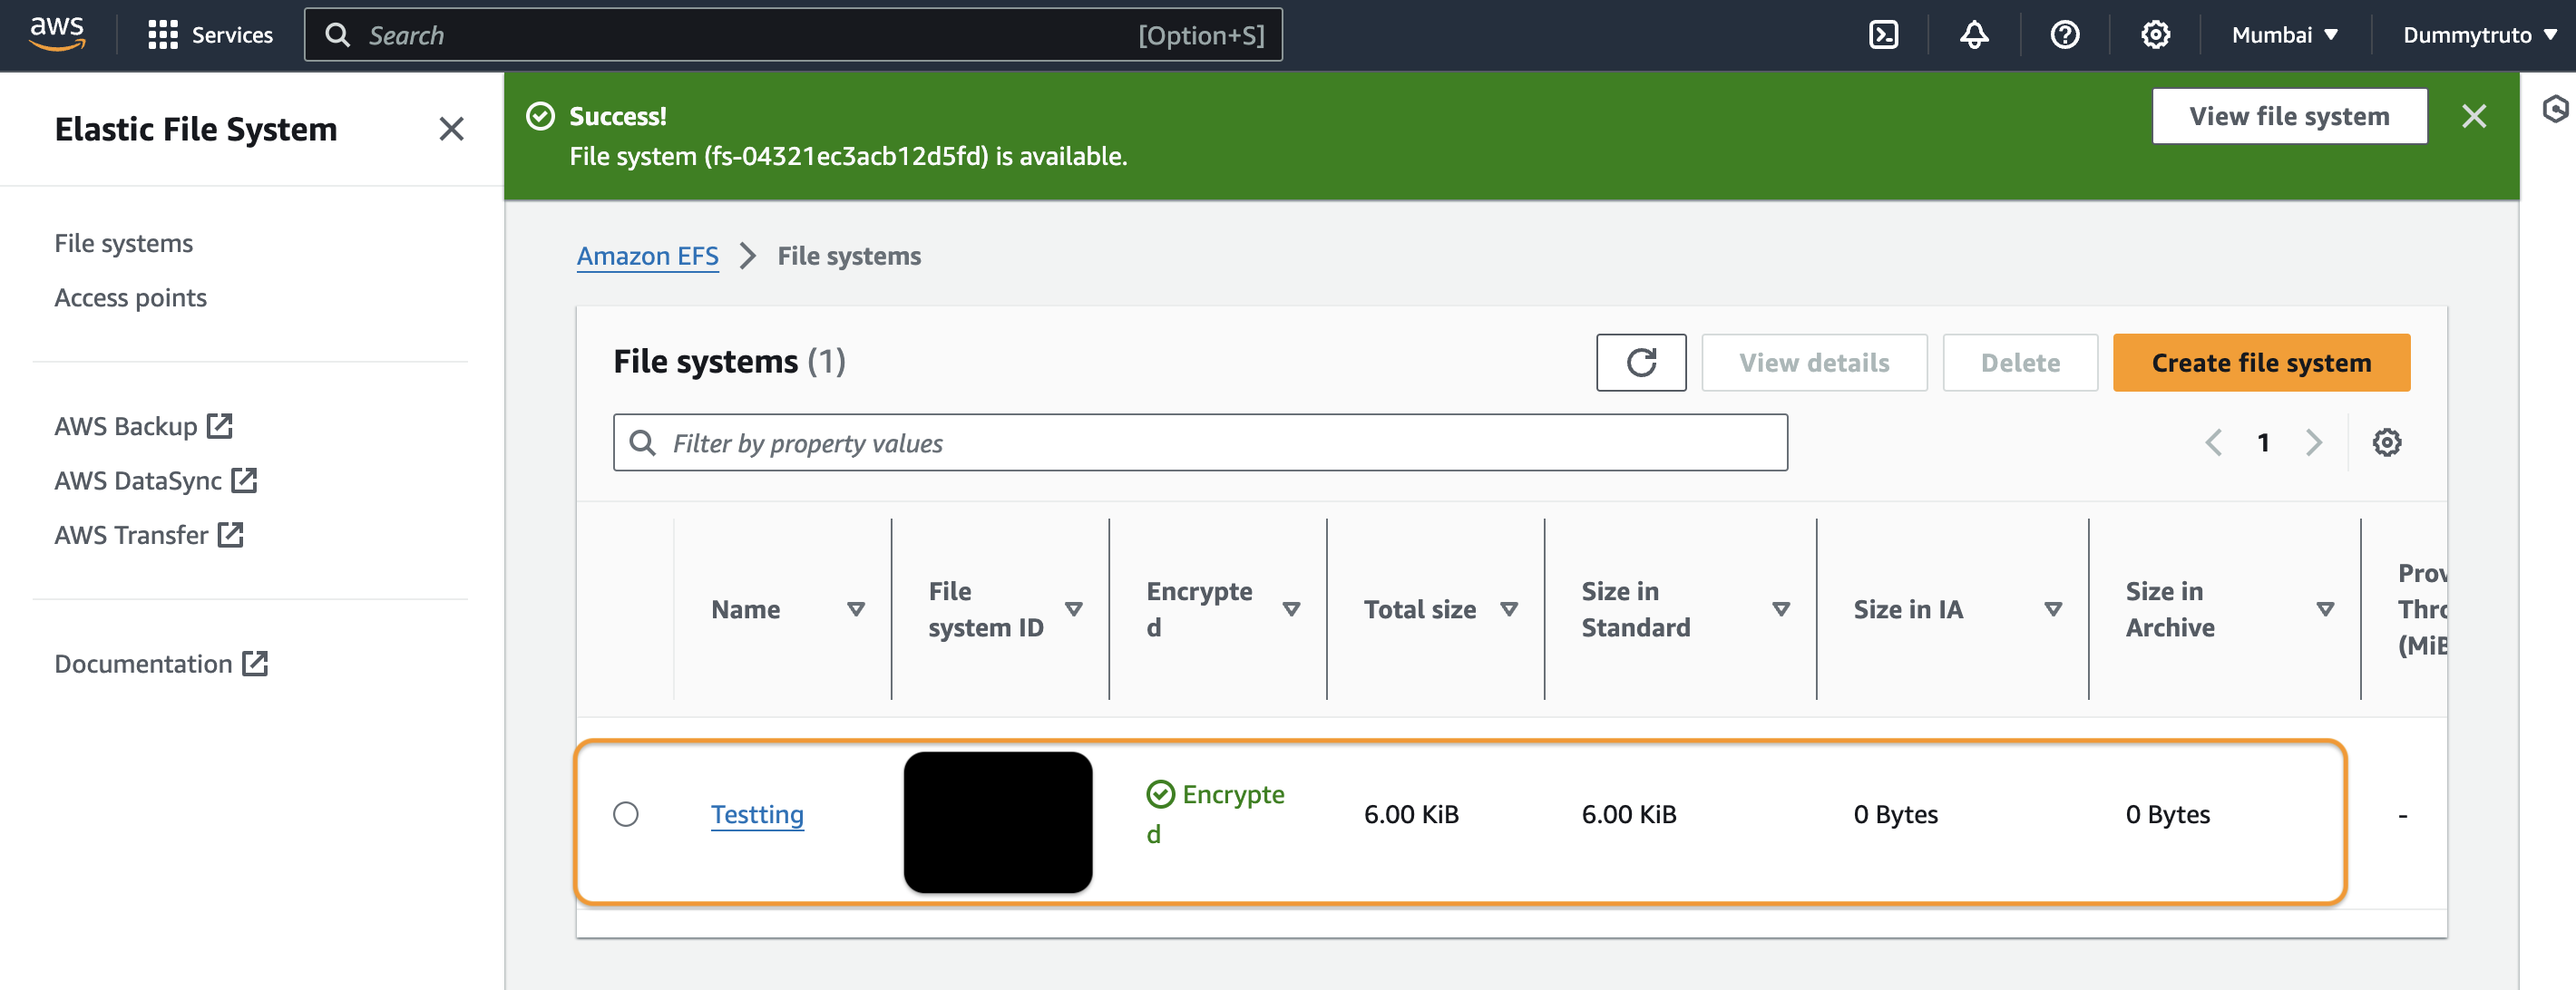Viewport: 2576px width, 990px height.
Task: Click the Filter by property values field
Action: [x=1200, y=442]
